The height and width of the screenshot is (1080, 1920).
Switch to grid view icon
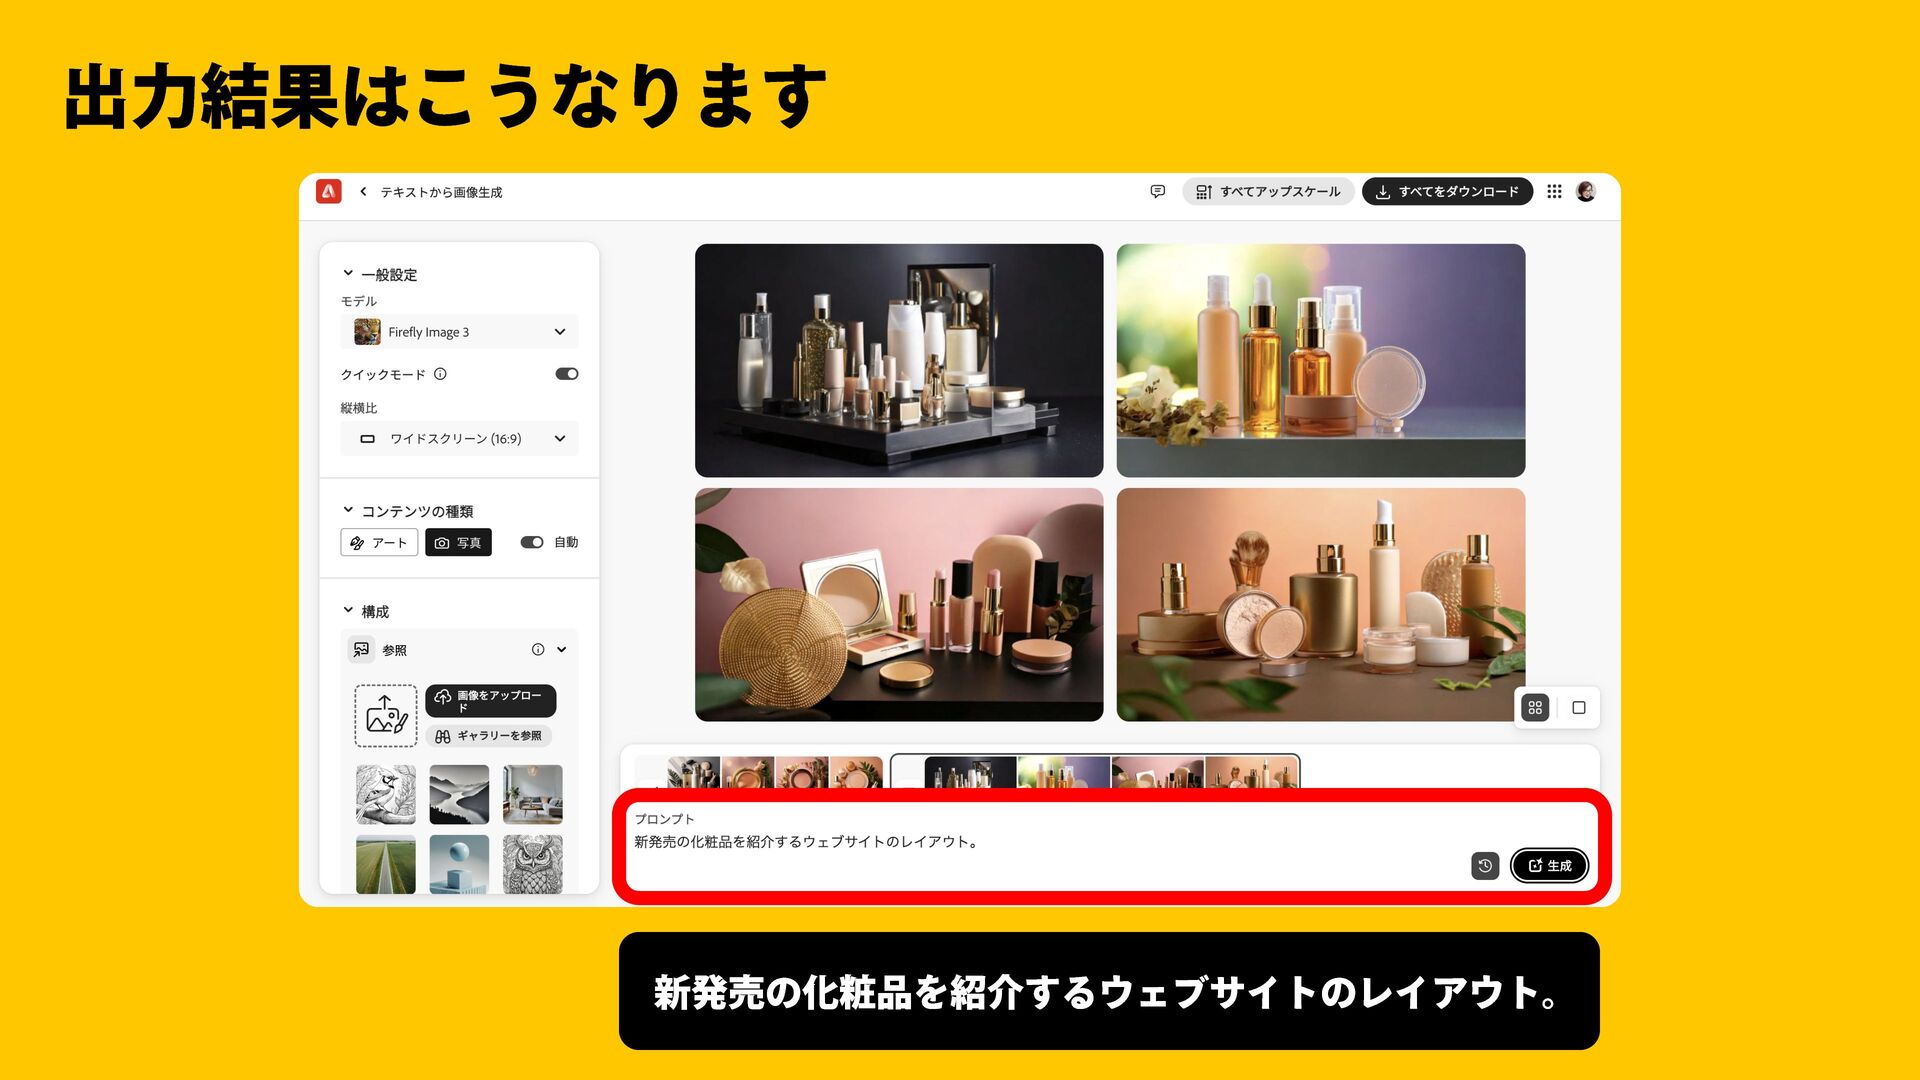[x=1535, y=708]
